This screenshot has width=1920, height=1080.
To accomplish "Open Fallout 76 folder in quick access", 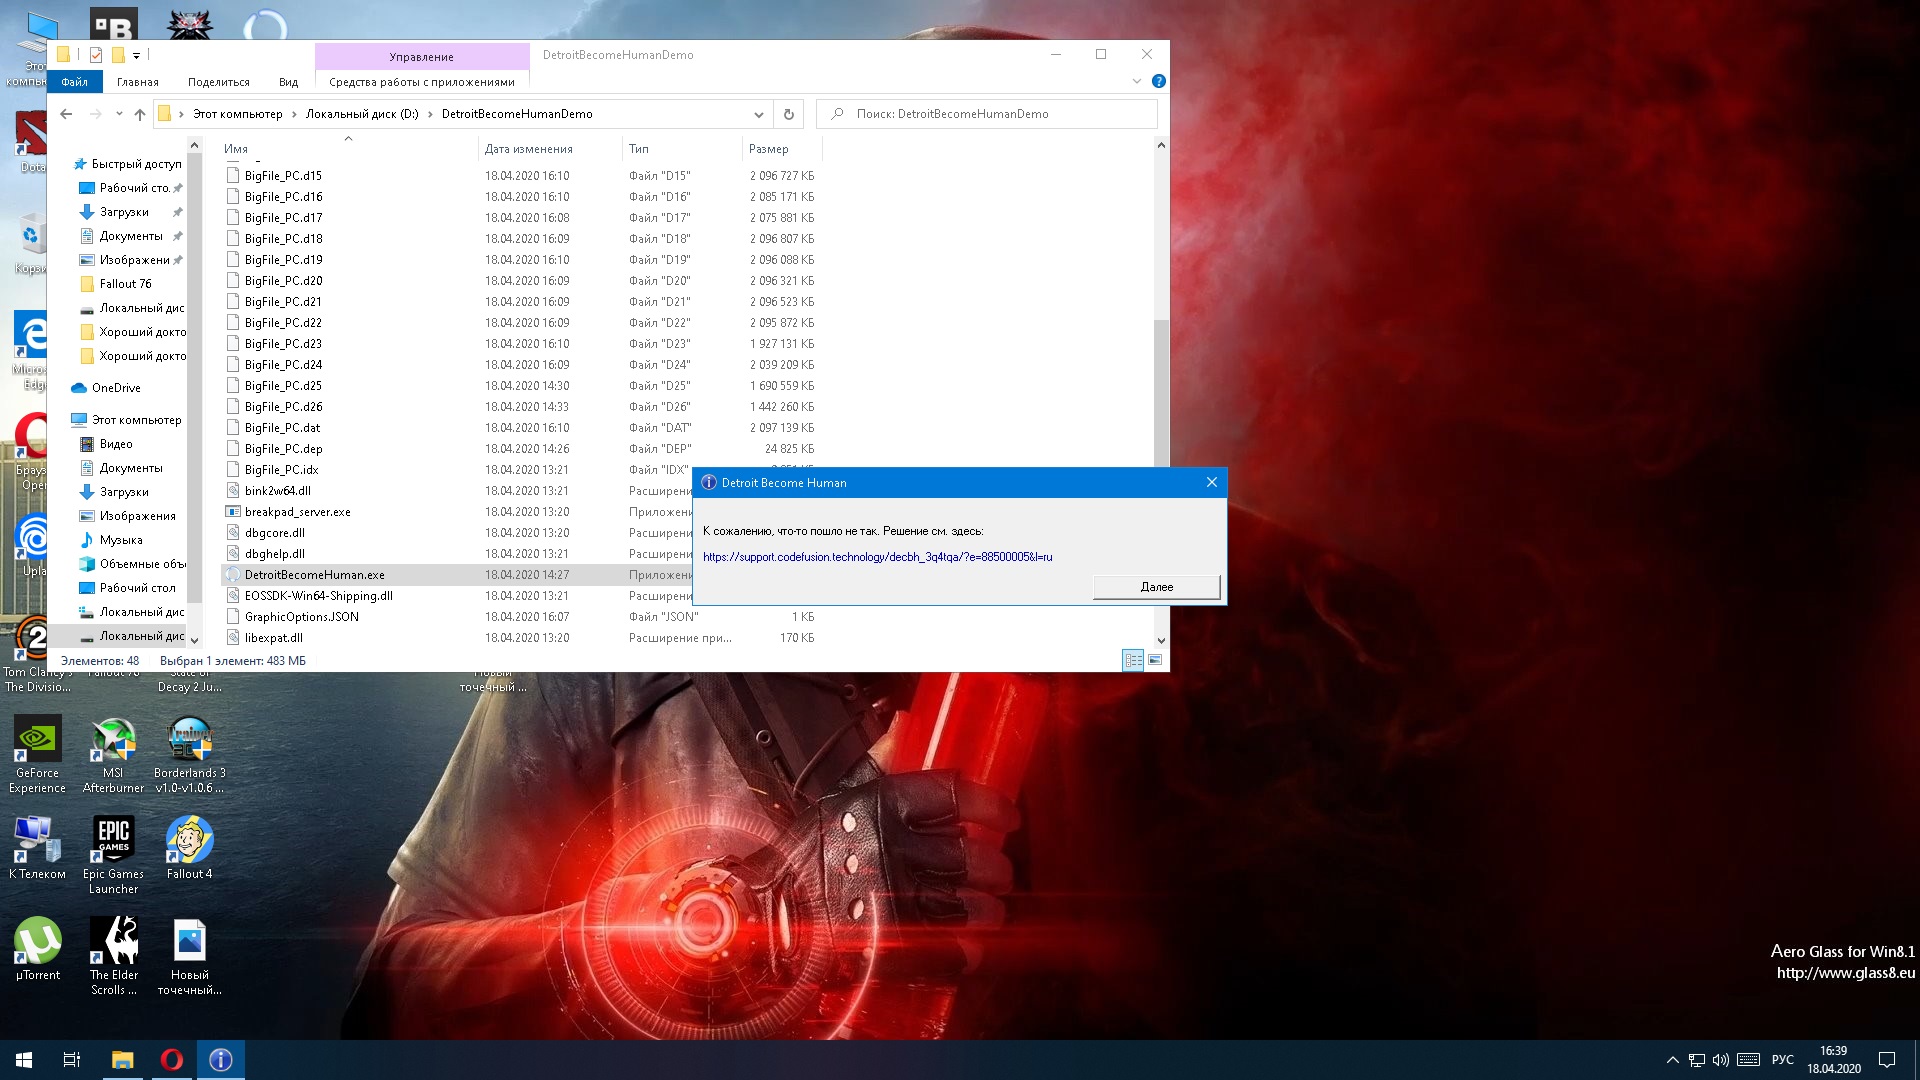I will click(x=126, y=284).
